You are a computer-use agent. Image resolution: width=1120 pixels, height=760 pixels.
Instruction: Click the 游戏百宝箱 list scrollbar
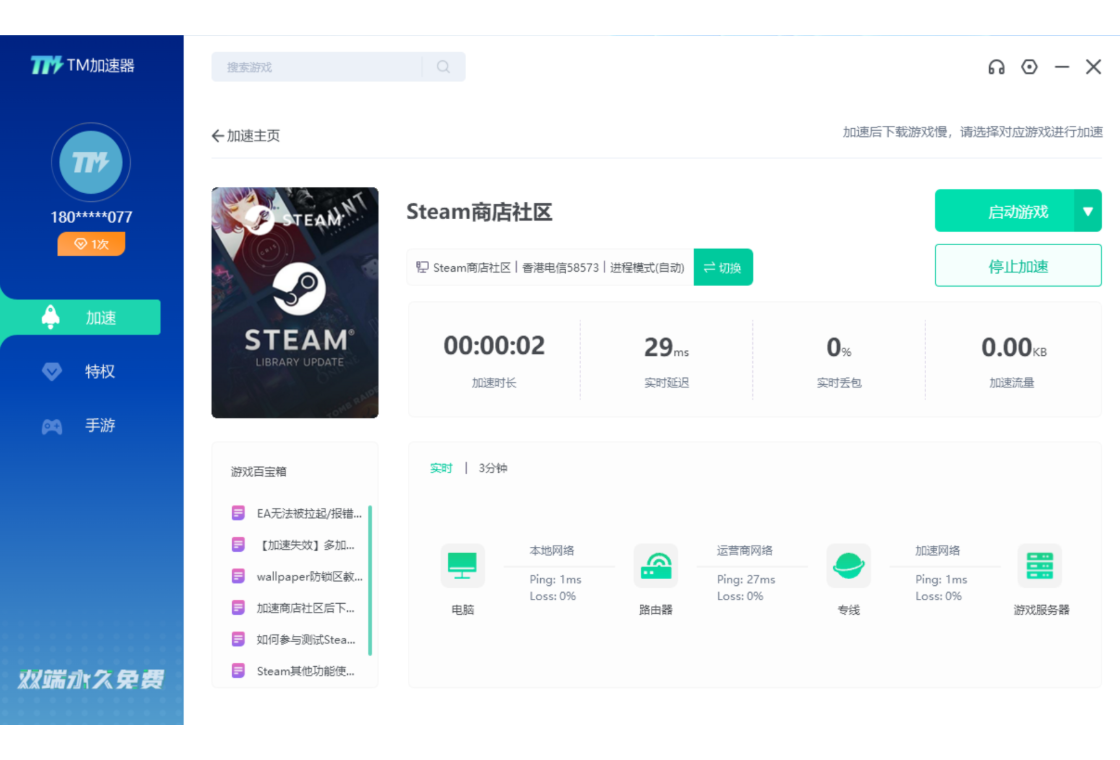pos(370,580)
